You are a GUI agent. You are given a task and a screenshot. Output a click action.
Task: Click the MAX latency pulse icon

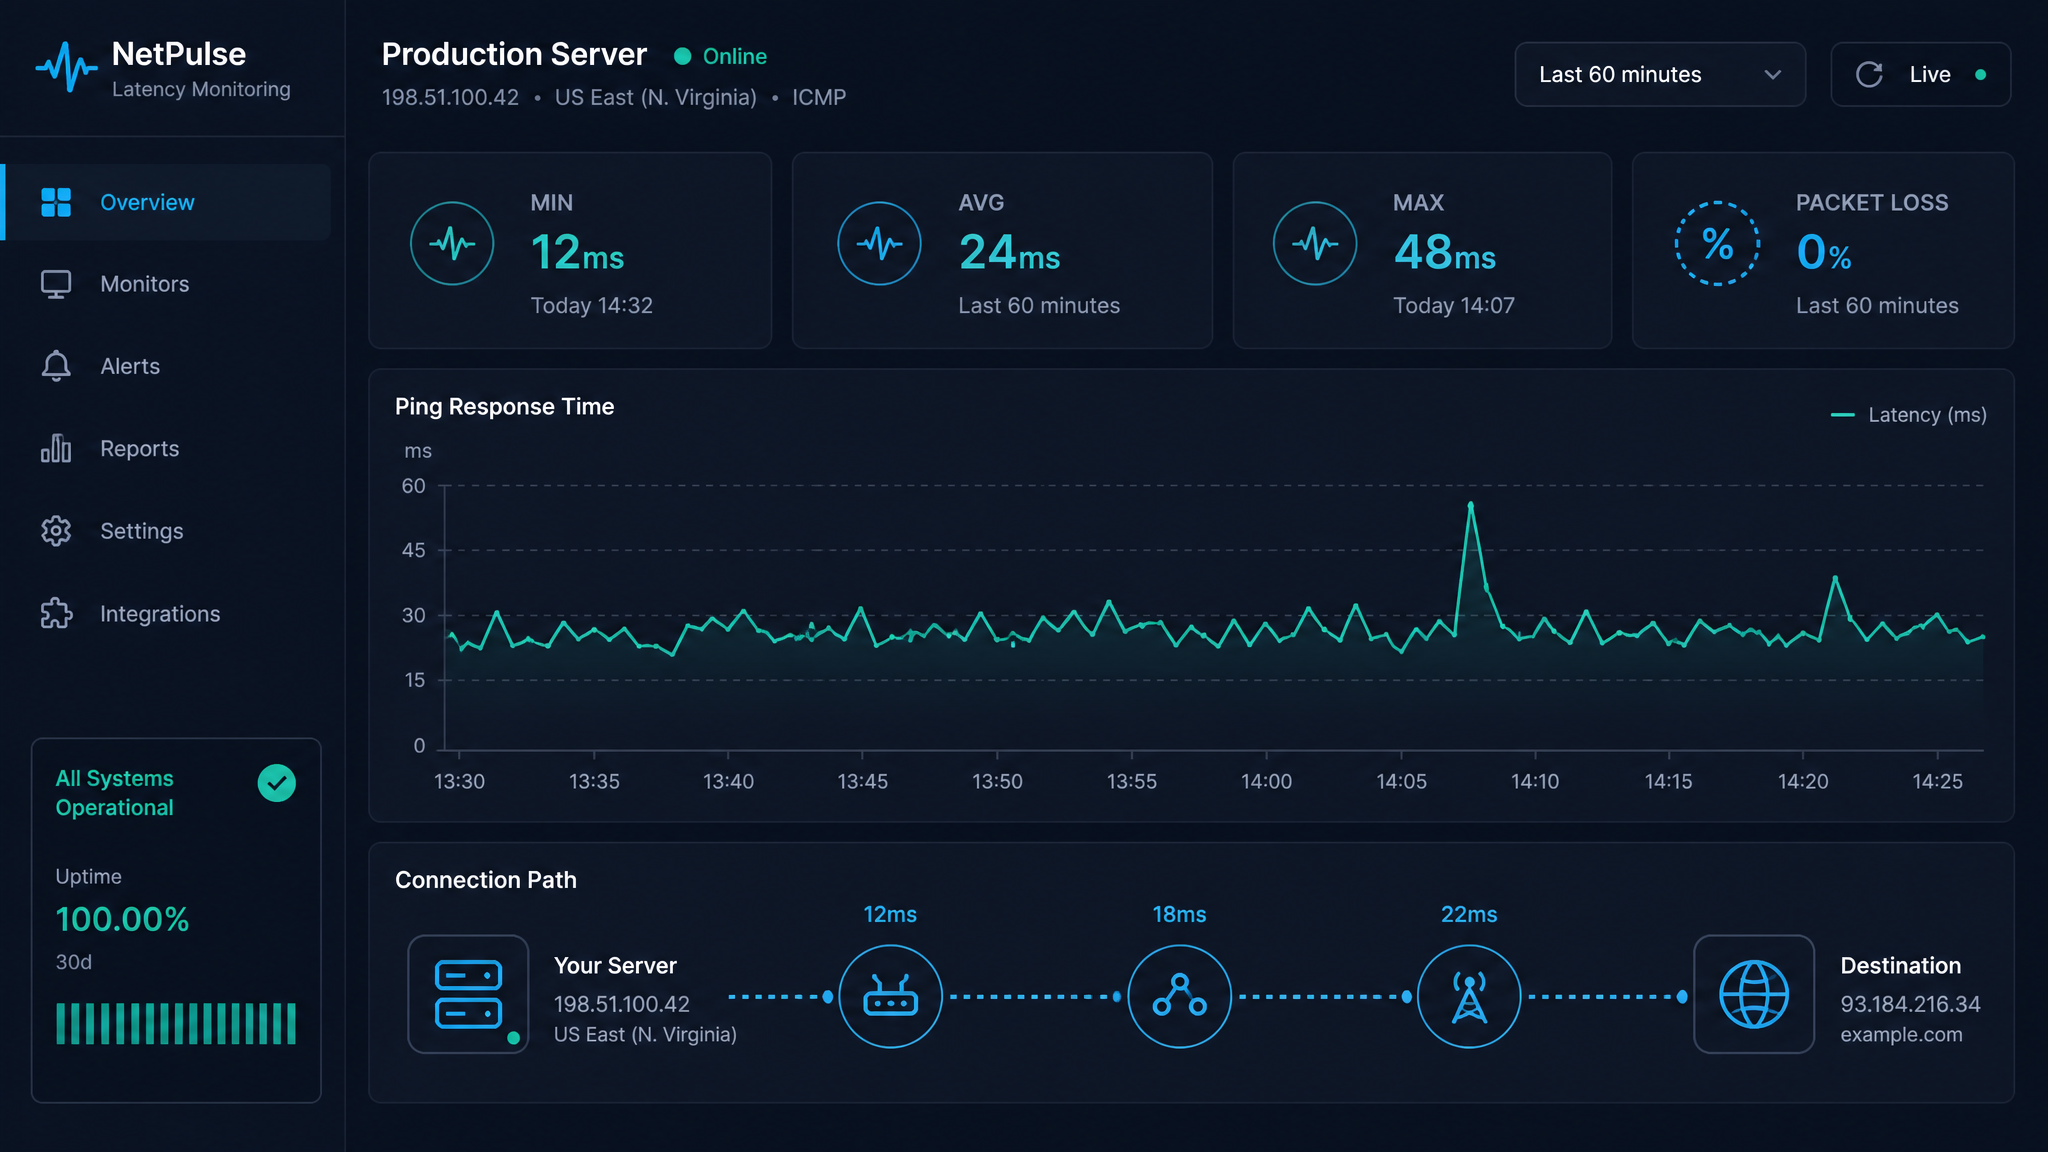[x=1314, y=243]
